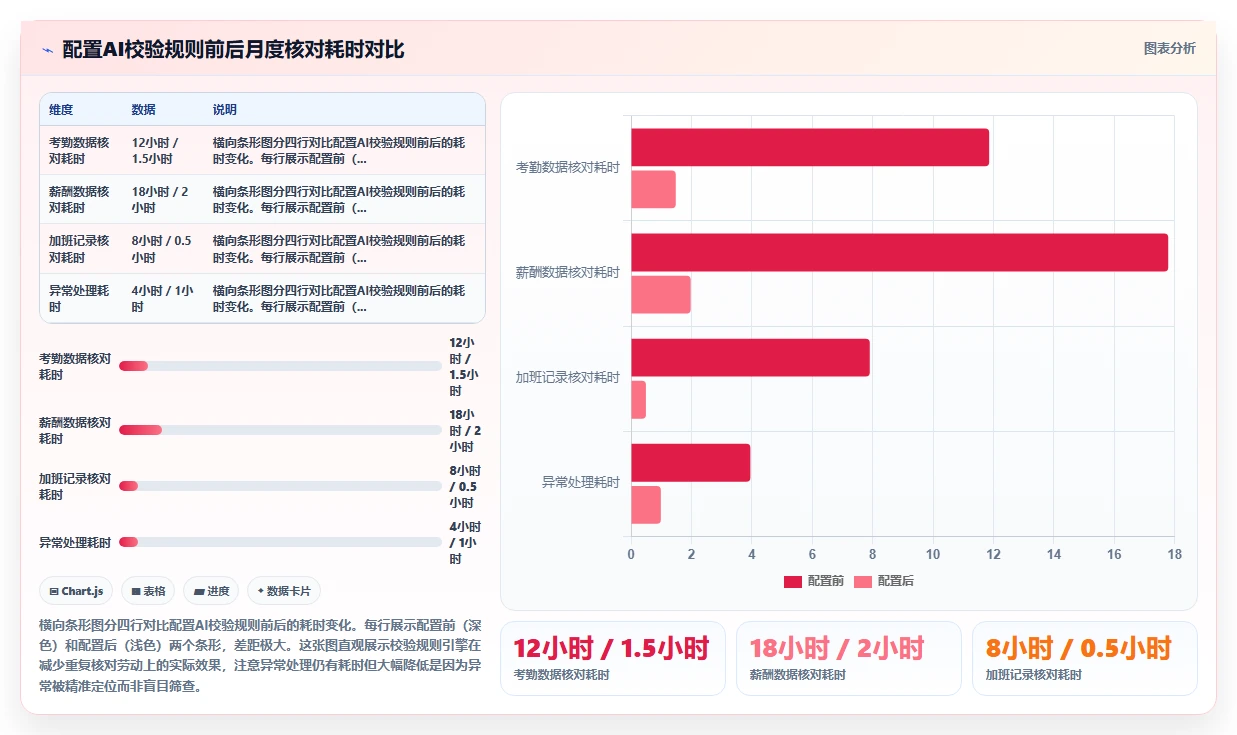1237x735 pixels.
Task: Click the light 配置后 bar for 薪酬数据核对耗时
Action: tap(661, 294)
